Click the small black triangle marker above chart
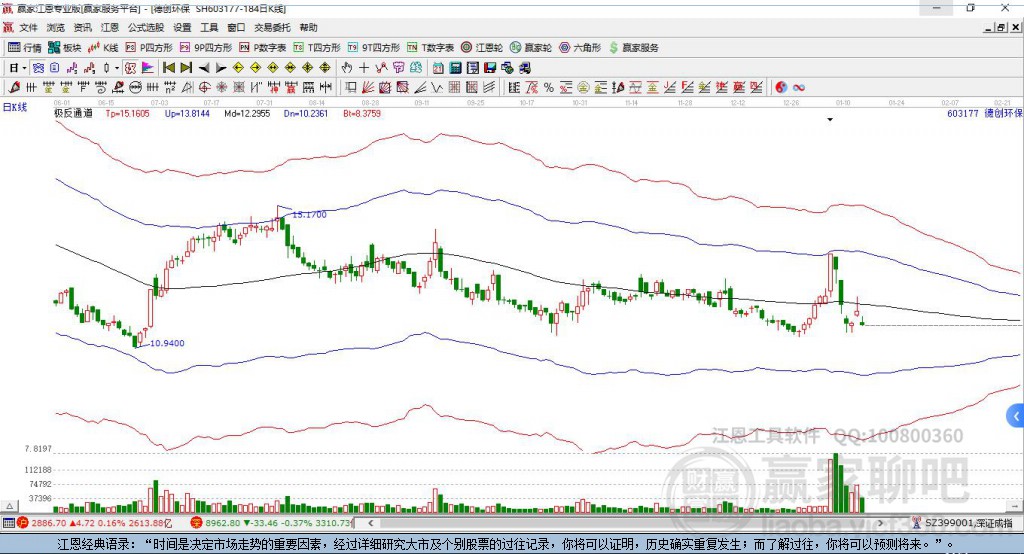Screen dimensions: 1024x554 (x=830, y=120)
